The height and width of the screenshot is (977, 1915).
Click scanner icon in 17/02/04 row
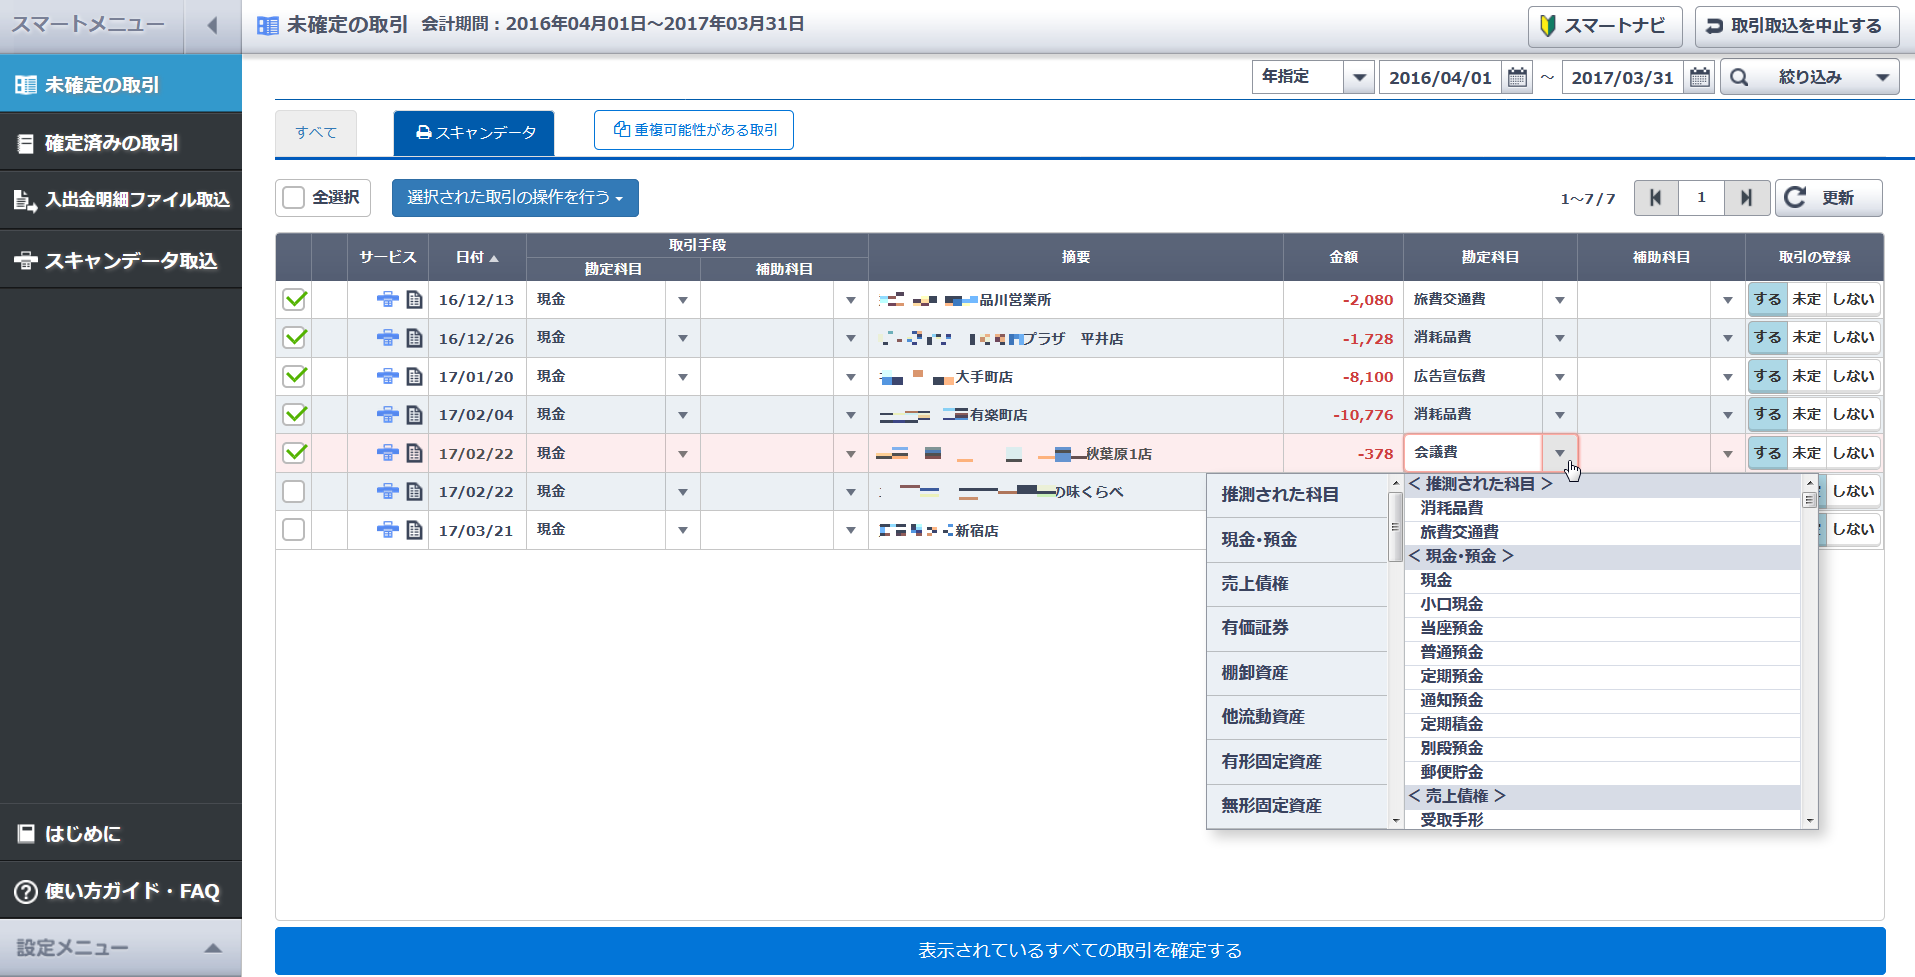coord(387,414)
